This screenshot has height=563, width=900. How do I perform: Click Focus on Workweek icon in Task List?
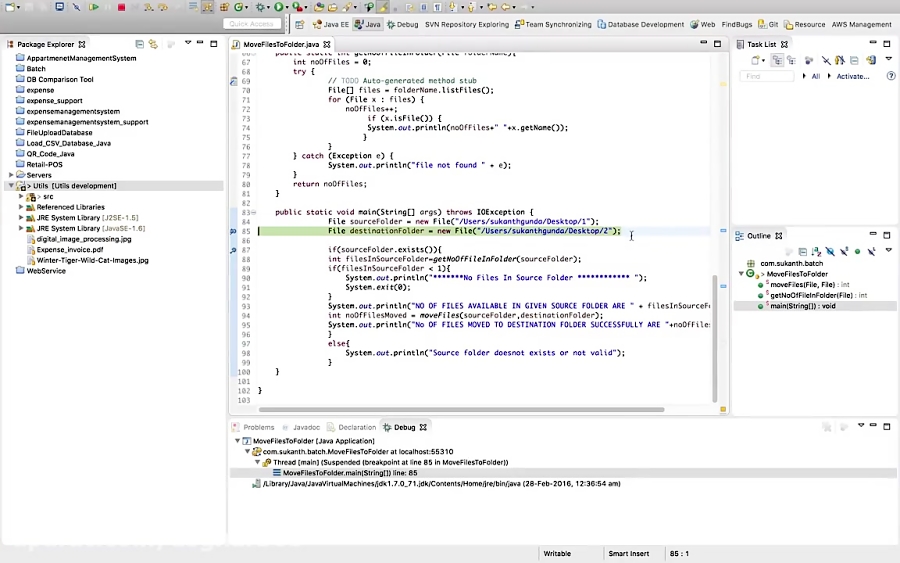pos(809,60)
